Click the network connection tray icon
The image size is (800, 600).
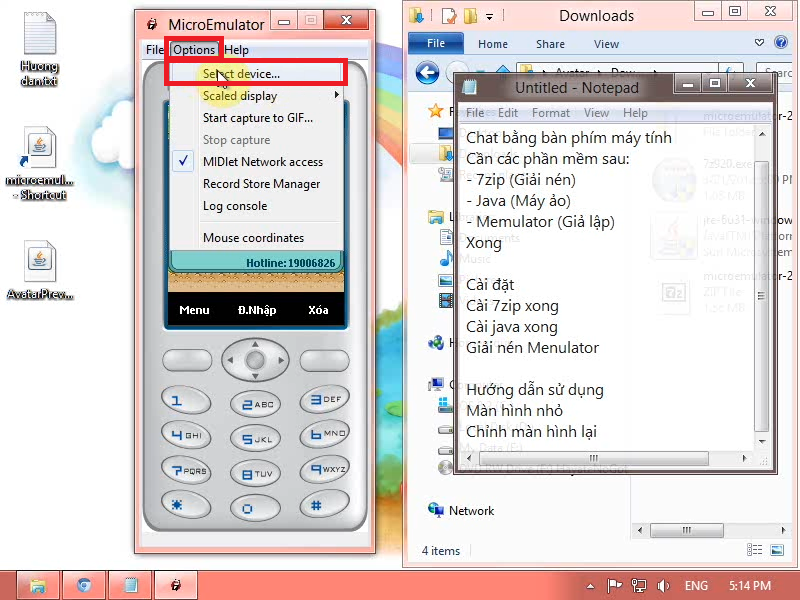point(639,585)
